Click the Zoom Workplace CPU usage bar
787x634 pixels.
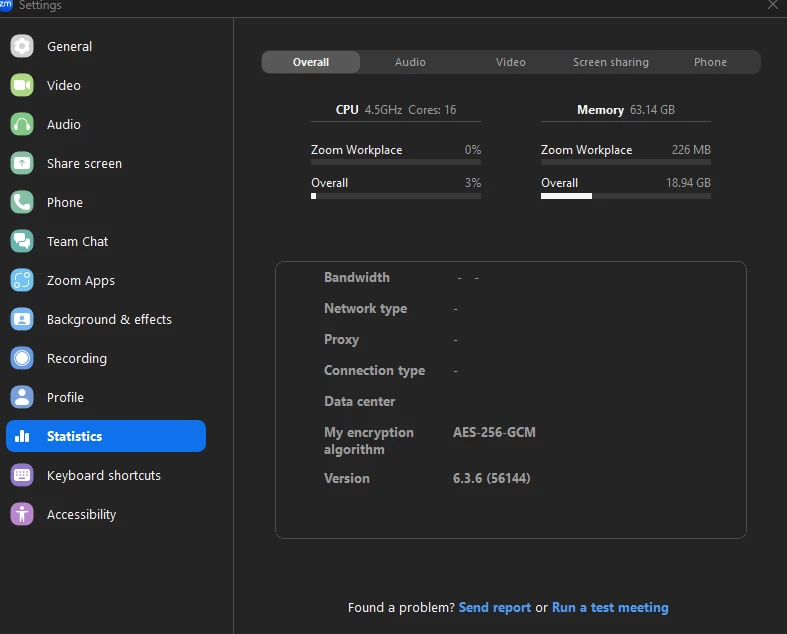pos(396,162)
